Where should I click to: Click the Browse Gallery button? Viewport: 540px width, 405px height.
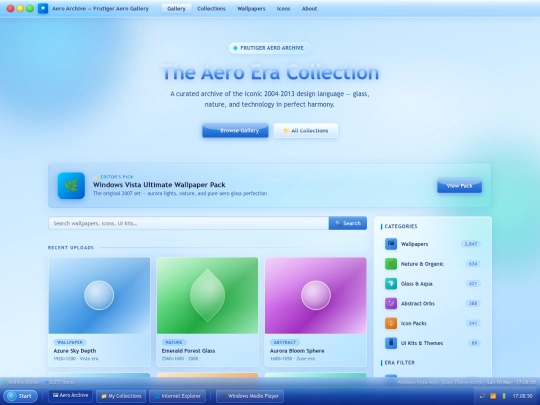click(x=235, y=131)
